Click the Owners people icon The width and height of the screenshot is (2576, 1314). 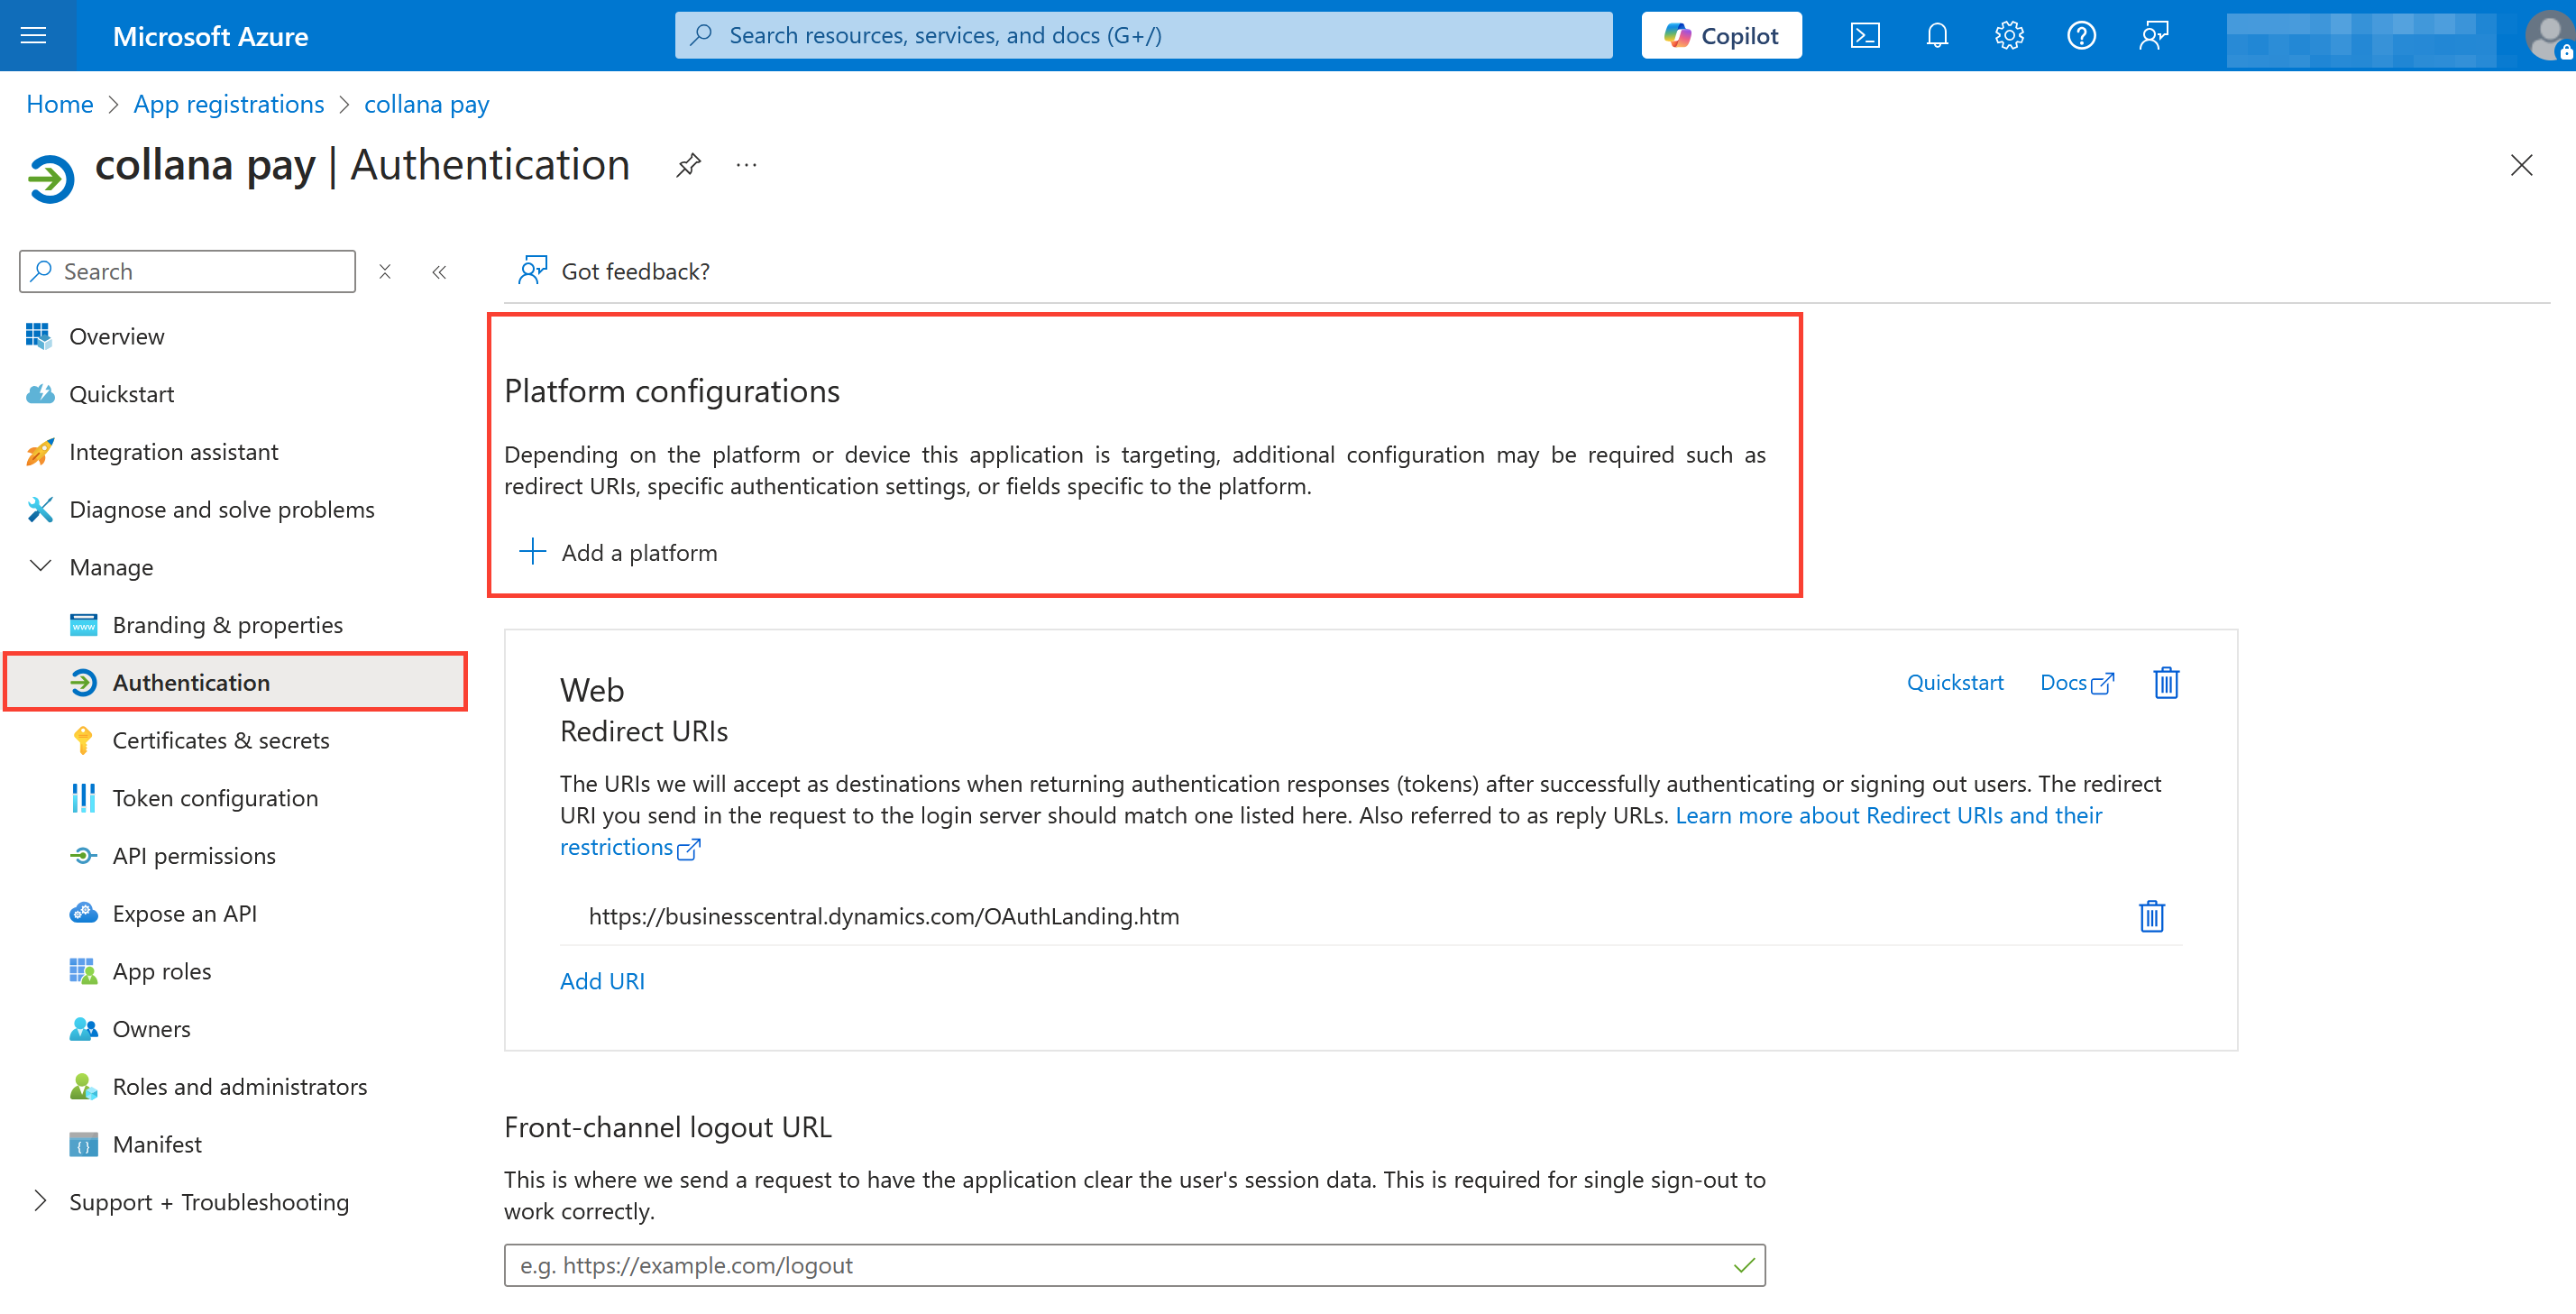point(83,1029)
